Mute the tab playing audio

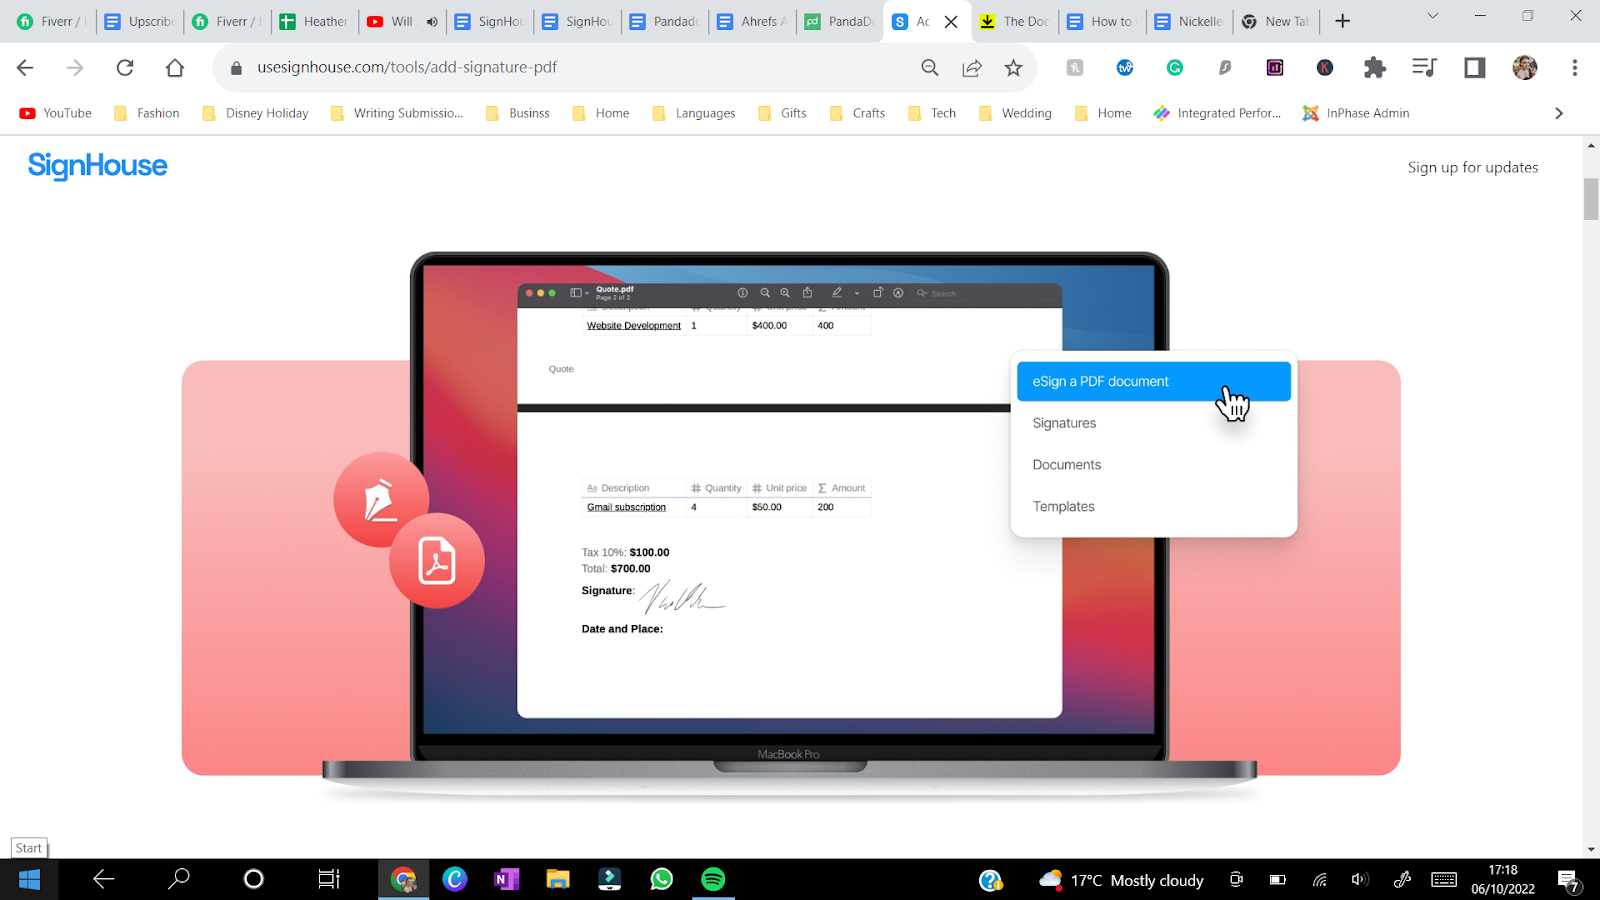[x=430, y=21]
